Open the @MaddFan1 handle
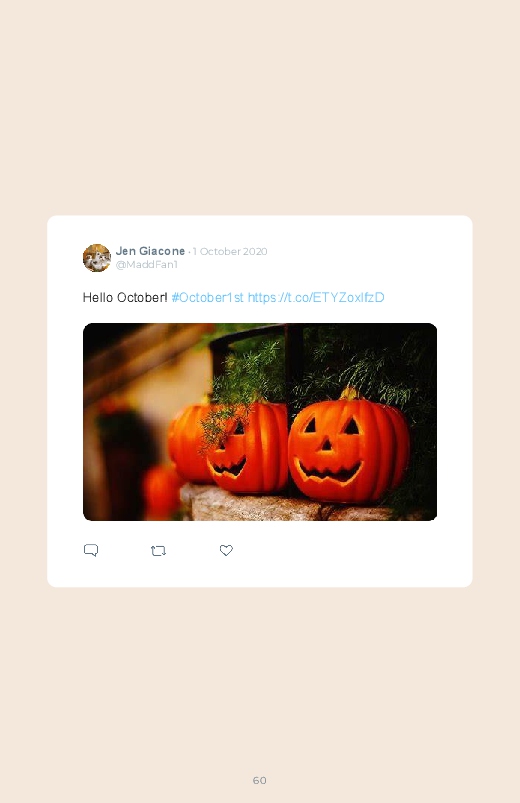520x803 pixels. tap(147, 265)
